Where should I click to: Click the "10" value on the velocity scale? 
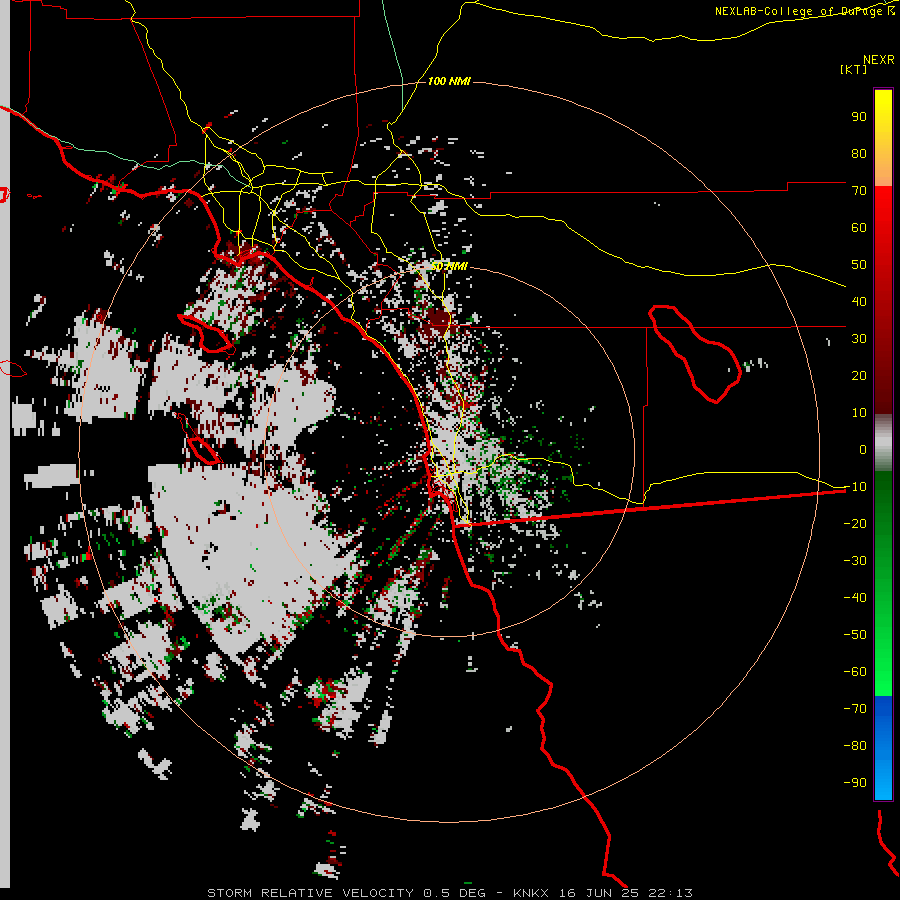click(x=859, y=413)
